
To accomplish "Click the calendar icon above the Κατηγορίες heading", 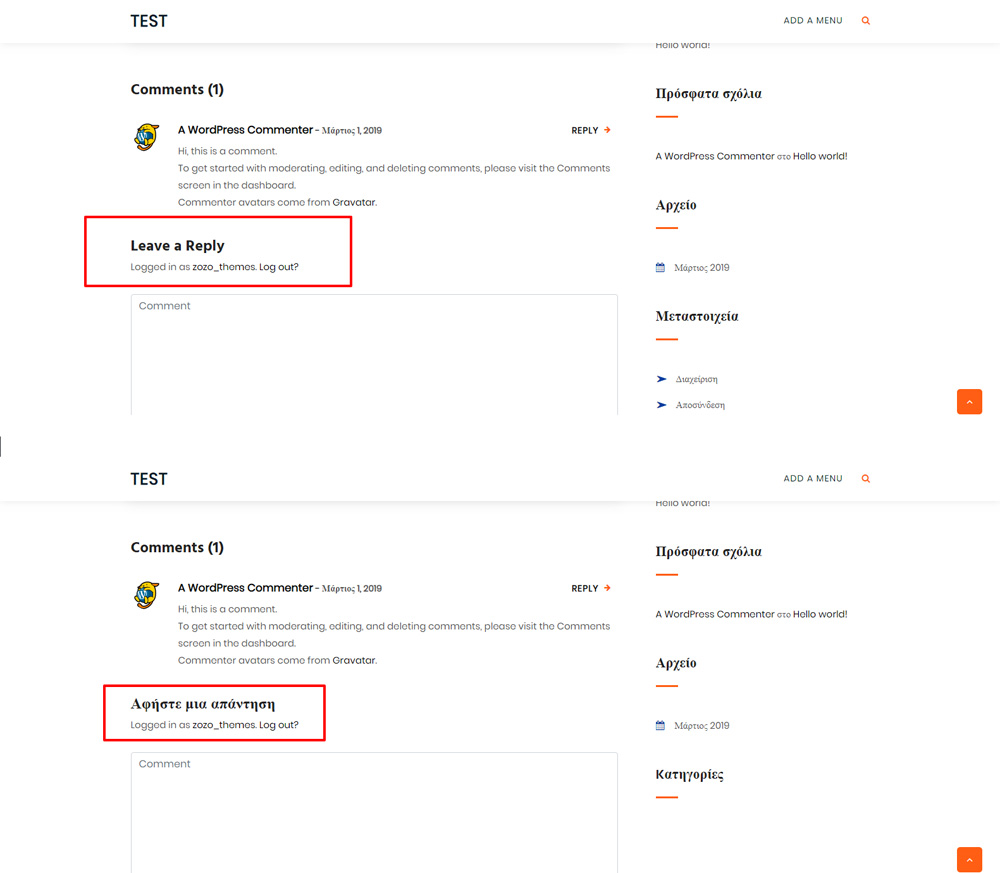I will tap(660, 726).
